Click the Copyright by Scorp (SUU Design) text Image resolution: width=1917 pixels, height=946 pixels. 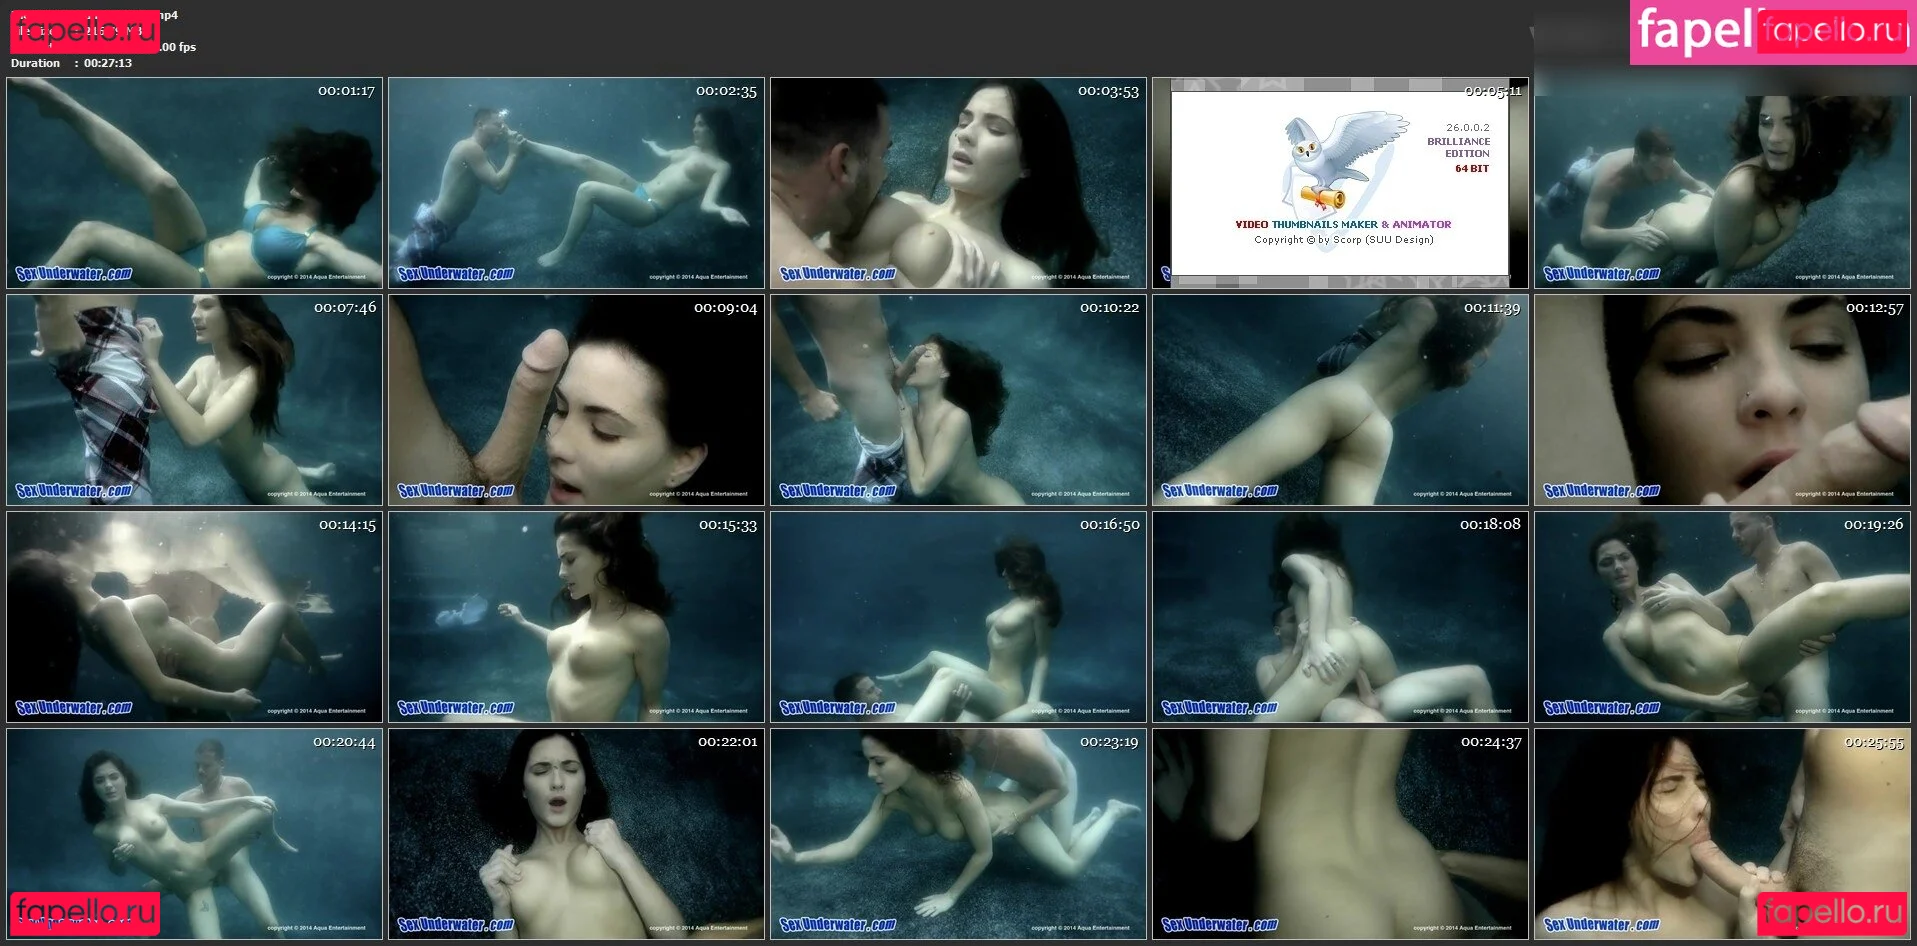[x=1343, y=240]
